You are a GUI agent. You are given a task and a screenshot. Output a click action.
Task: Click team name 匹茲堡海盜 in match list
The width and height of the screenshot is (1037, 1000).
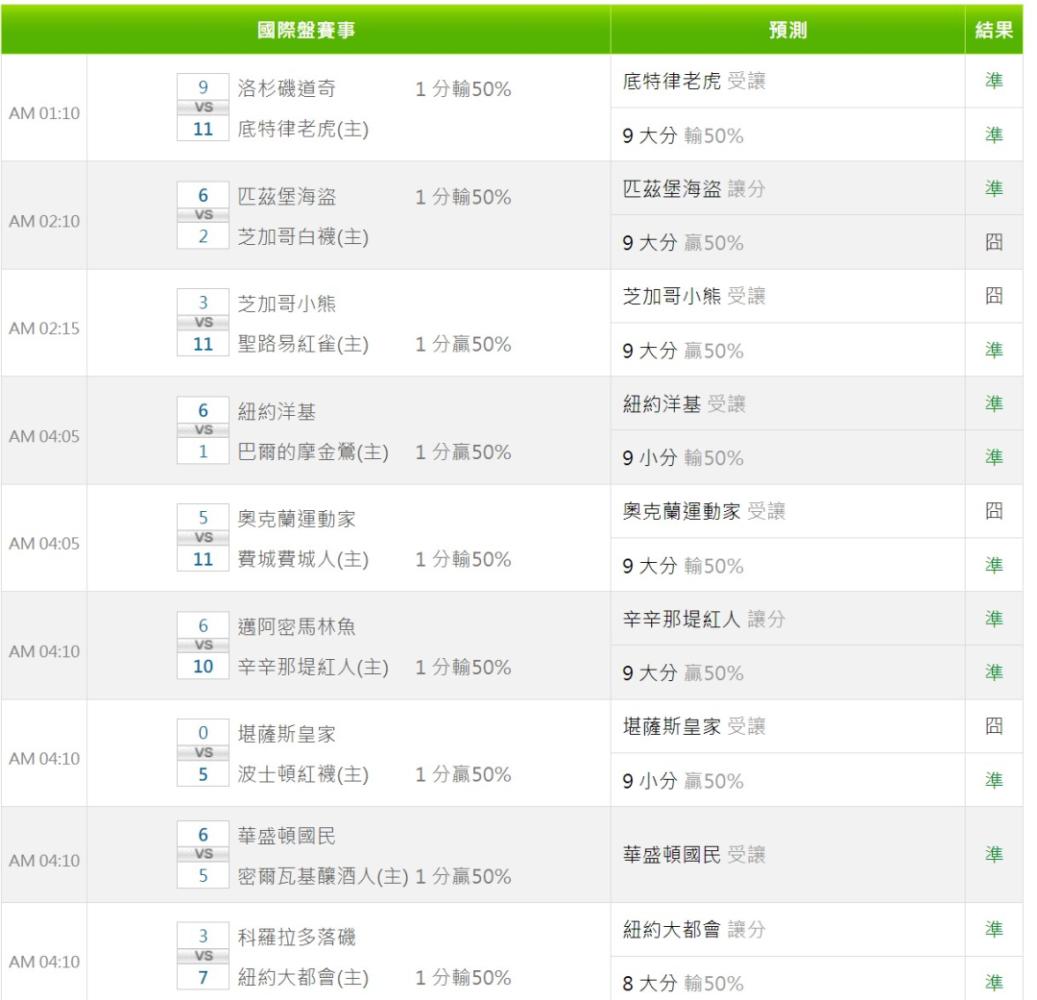click(x=286, y=196)
